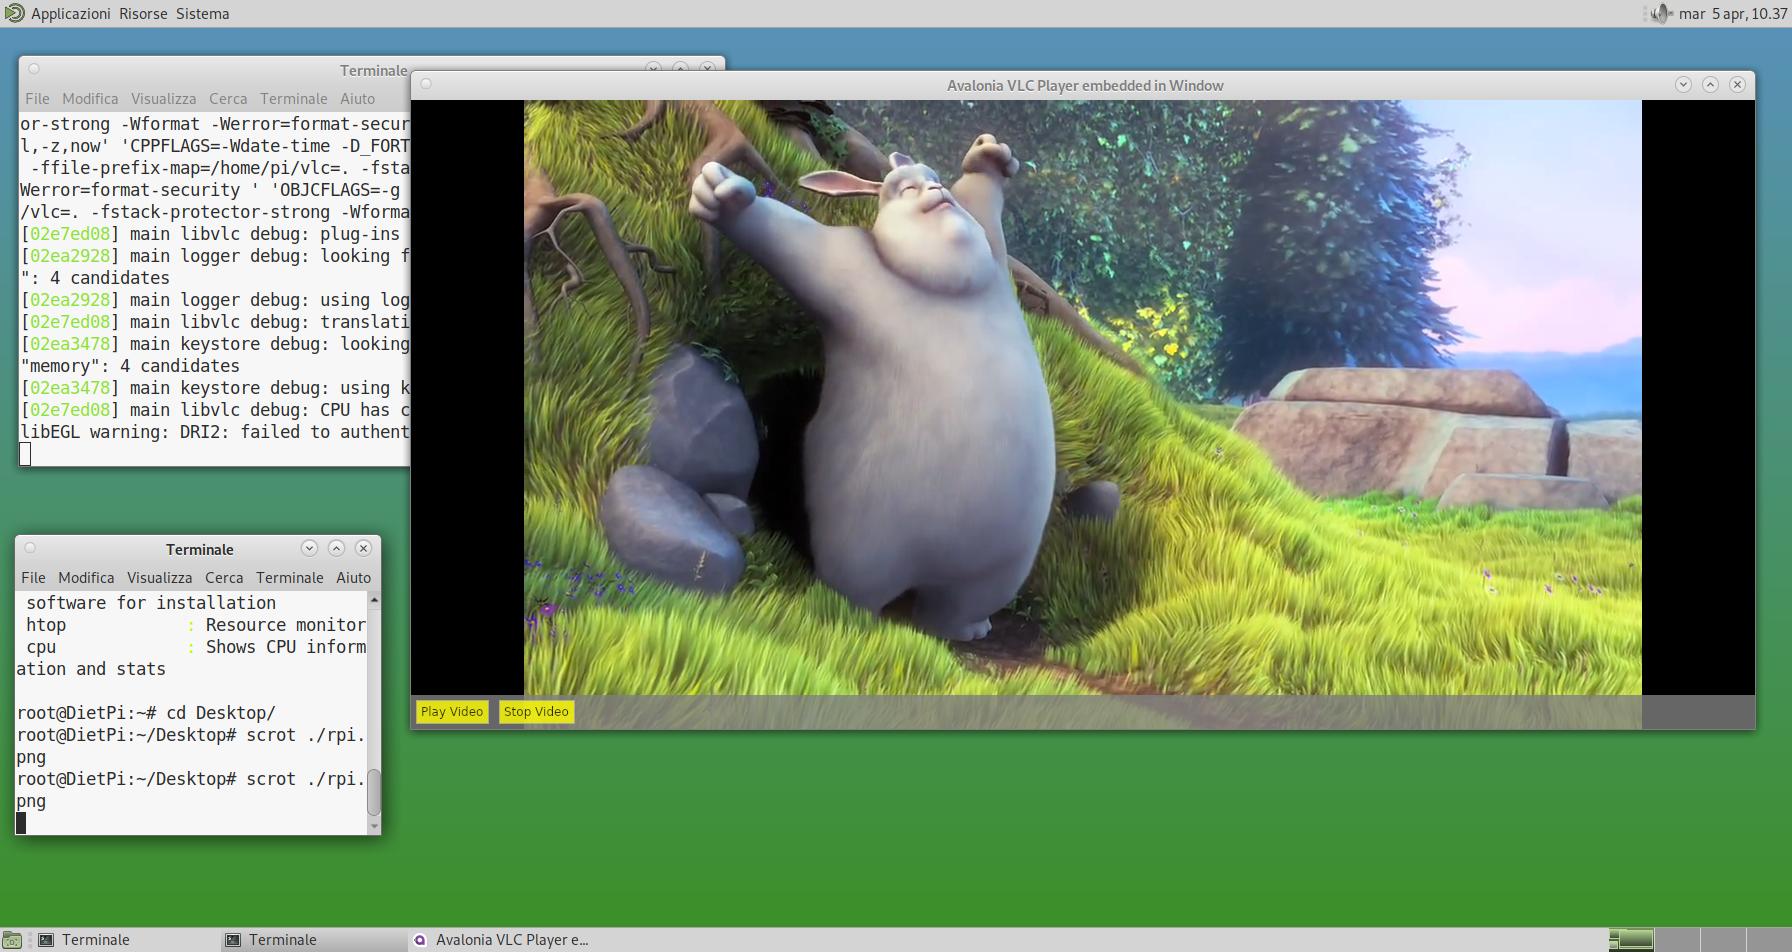Click the line Werror=format-security ' 'OBJCFLAGS=-g

(x=210, y=190)
